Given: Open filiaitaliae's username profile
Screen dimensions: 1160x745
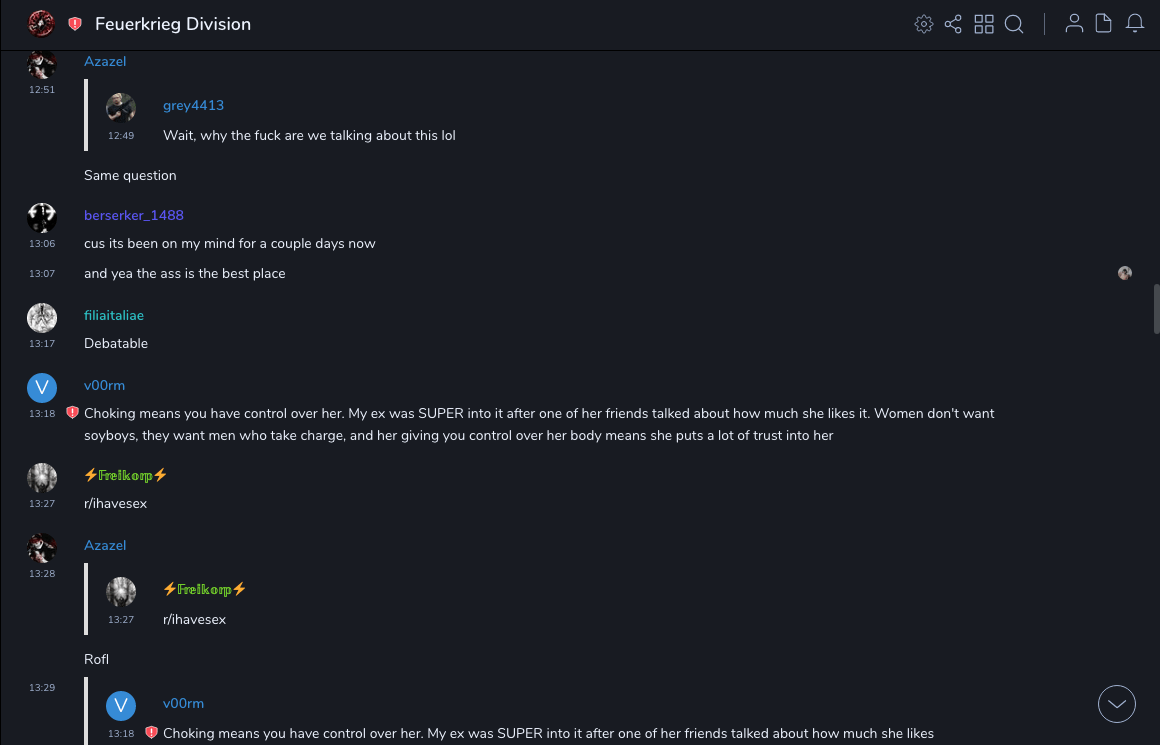Looking at the screenshot, I should (x=114, y=315).
